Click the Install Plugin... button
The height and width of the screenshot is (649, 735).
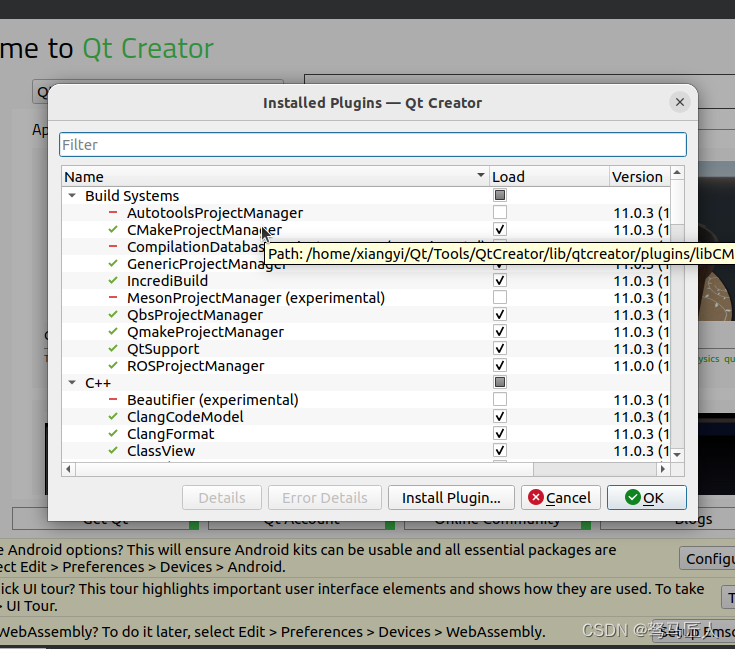click(451, 497)
